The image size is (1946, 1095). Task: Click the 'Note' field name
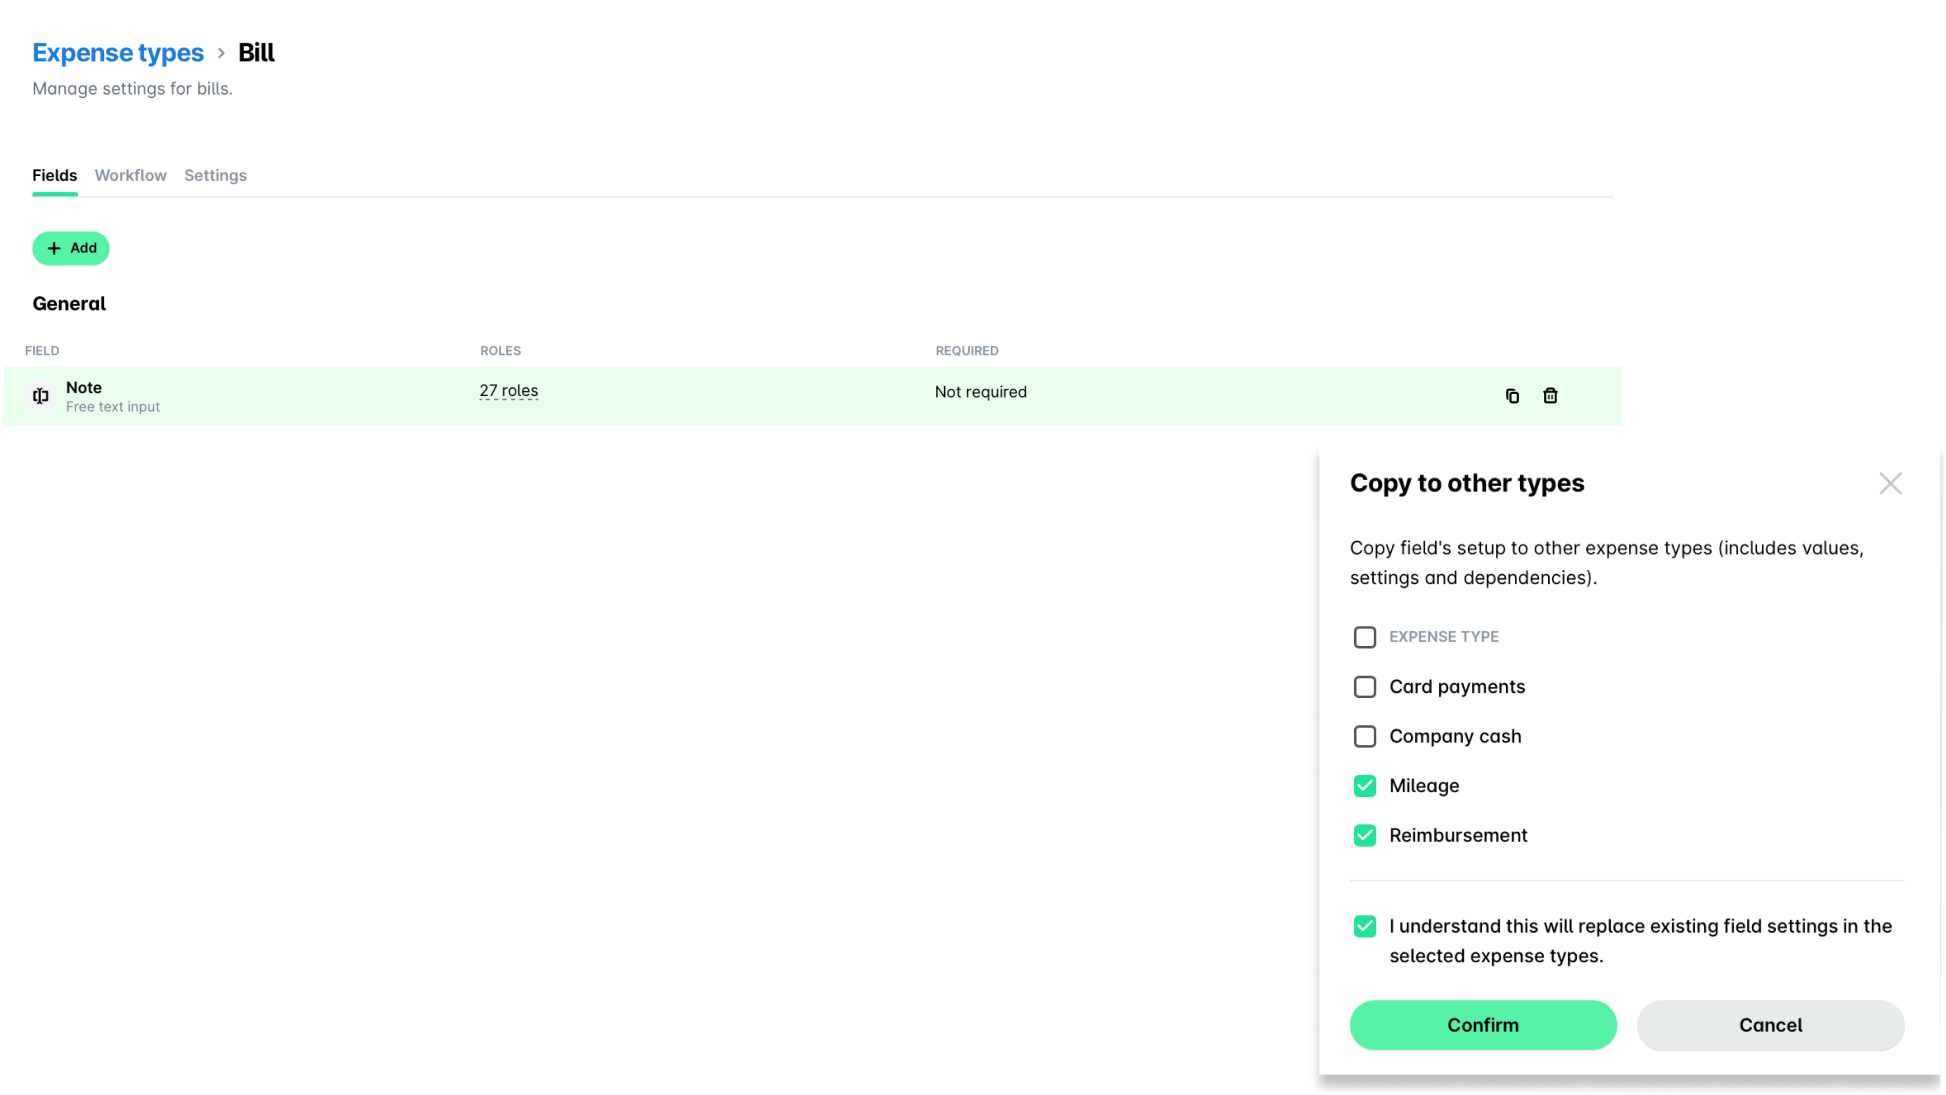pyautogui.click(x=84, y=387)
